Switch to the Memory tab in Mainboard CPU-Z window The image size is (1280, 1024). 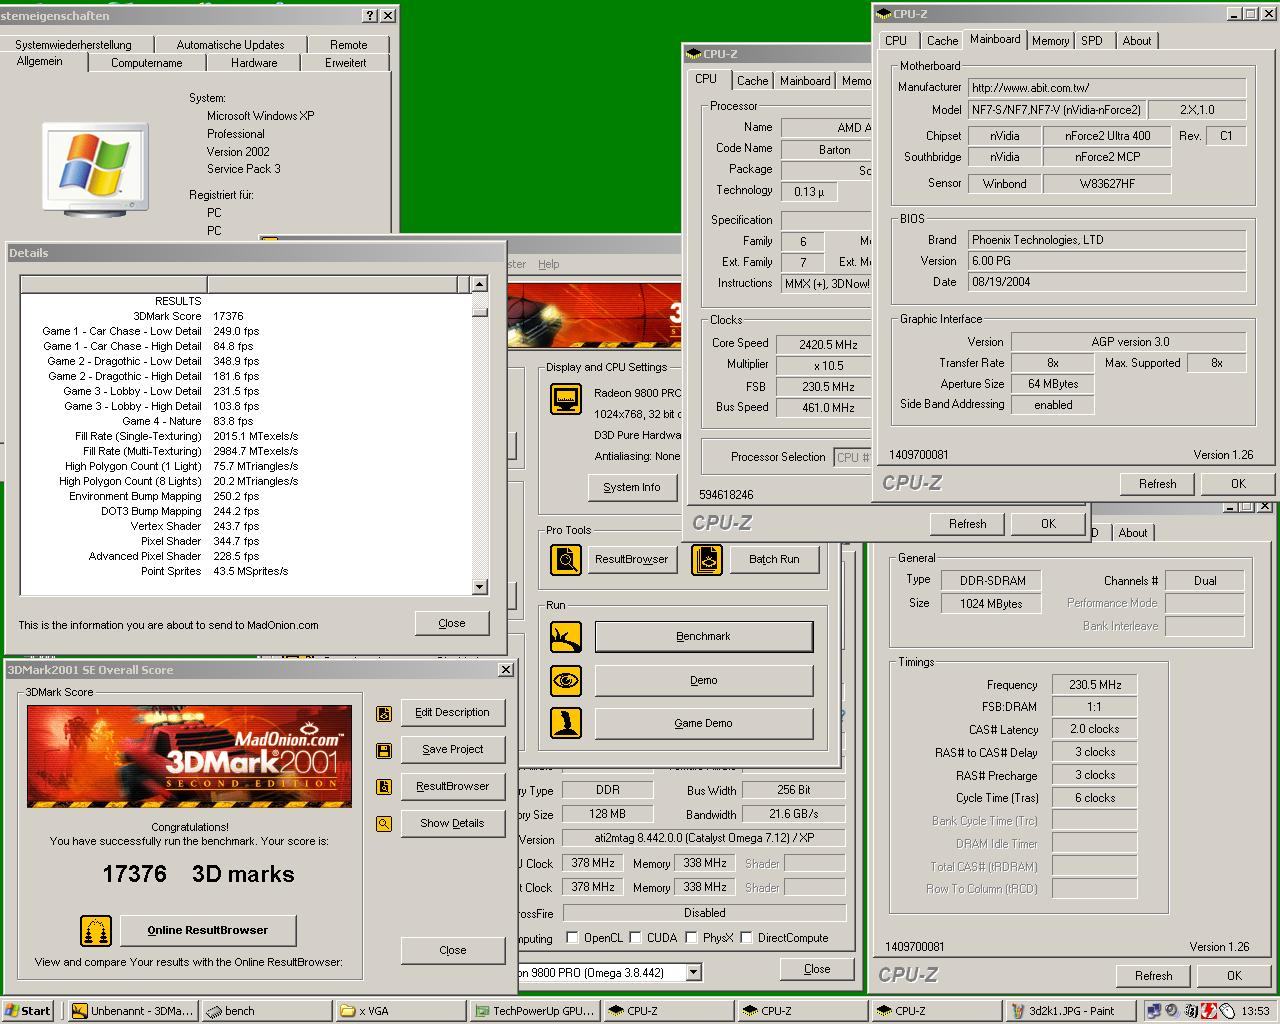pyautogui.click(x=1050, y=41)
